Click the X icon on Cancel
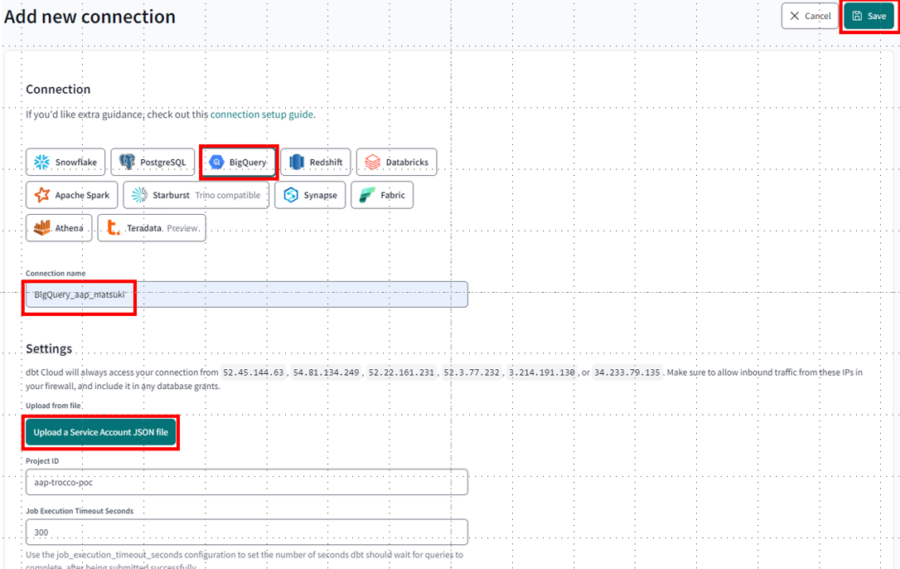The width and height of the screenshot is (900, 569). tap(794, 16)
